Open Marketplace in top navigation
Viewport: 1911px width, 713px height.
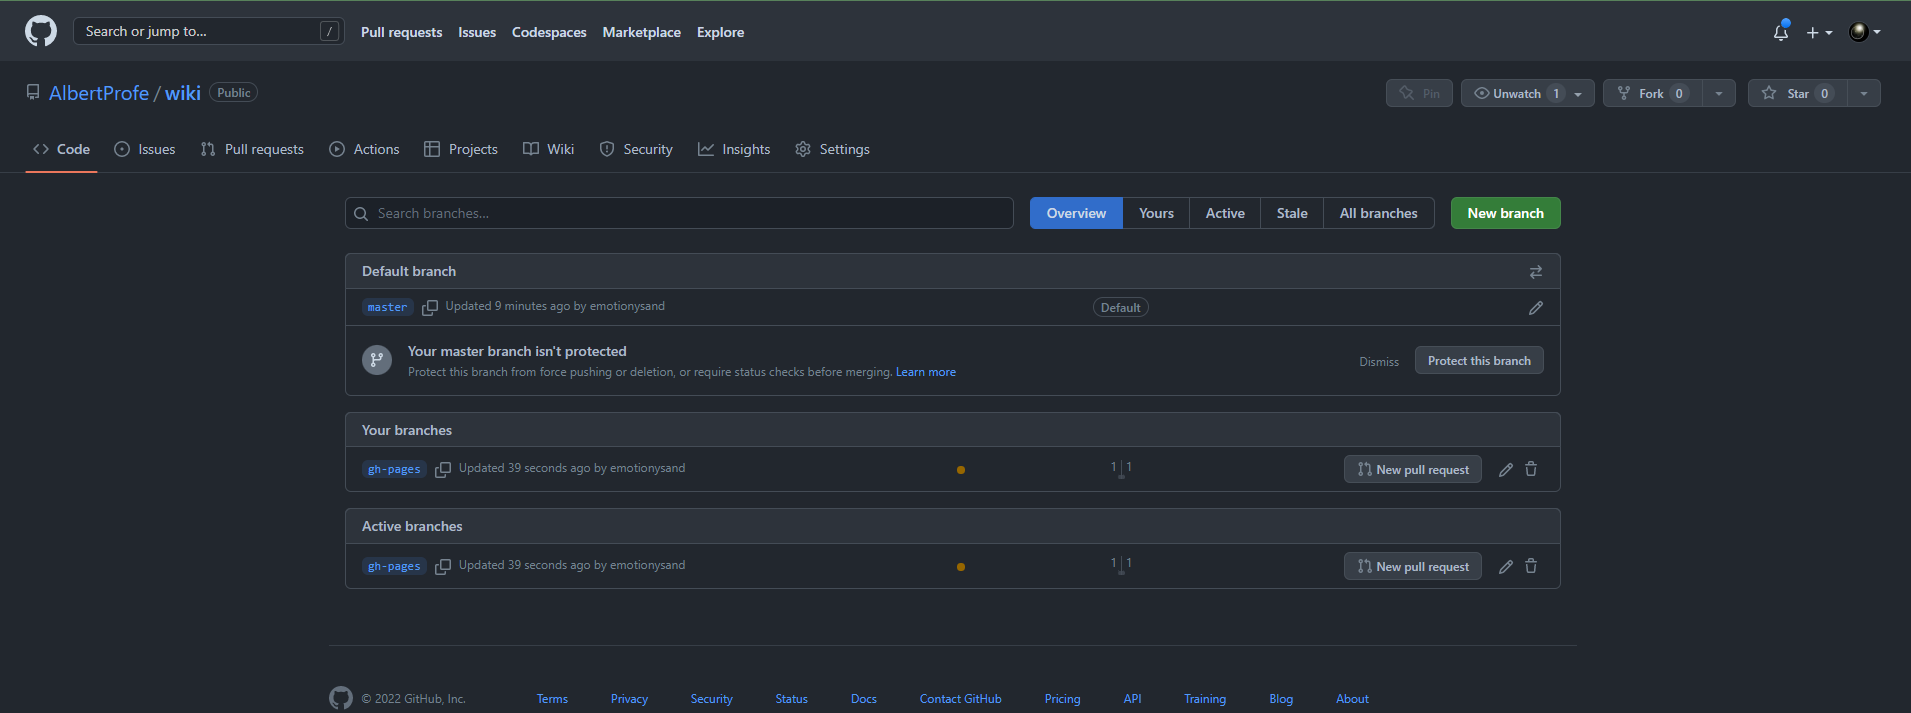[x=641, y=32]
